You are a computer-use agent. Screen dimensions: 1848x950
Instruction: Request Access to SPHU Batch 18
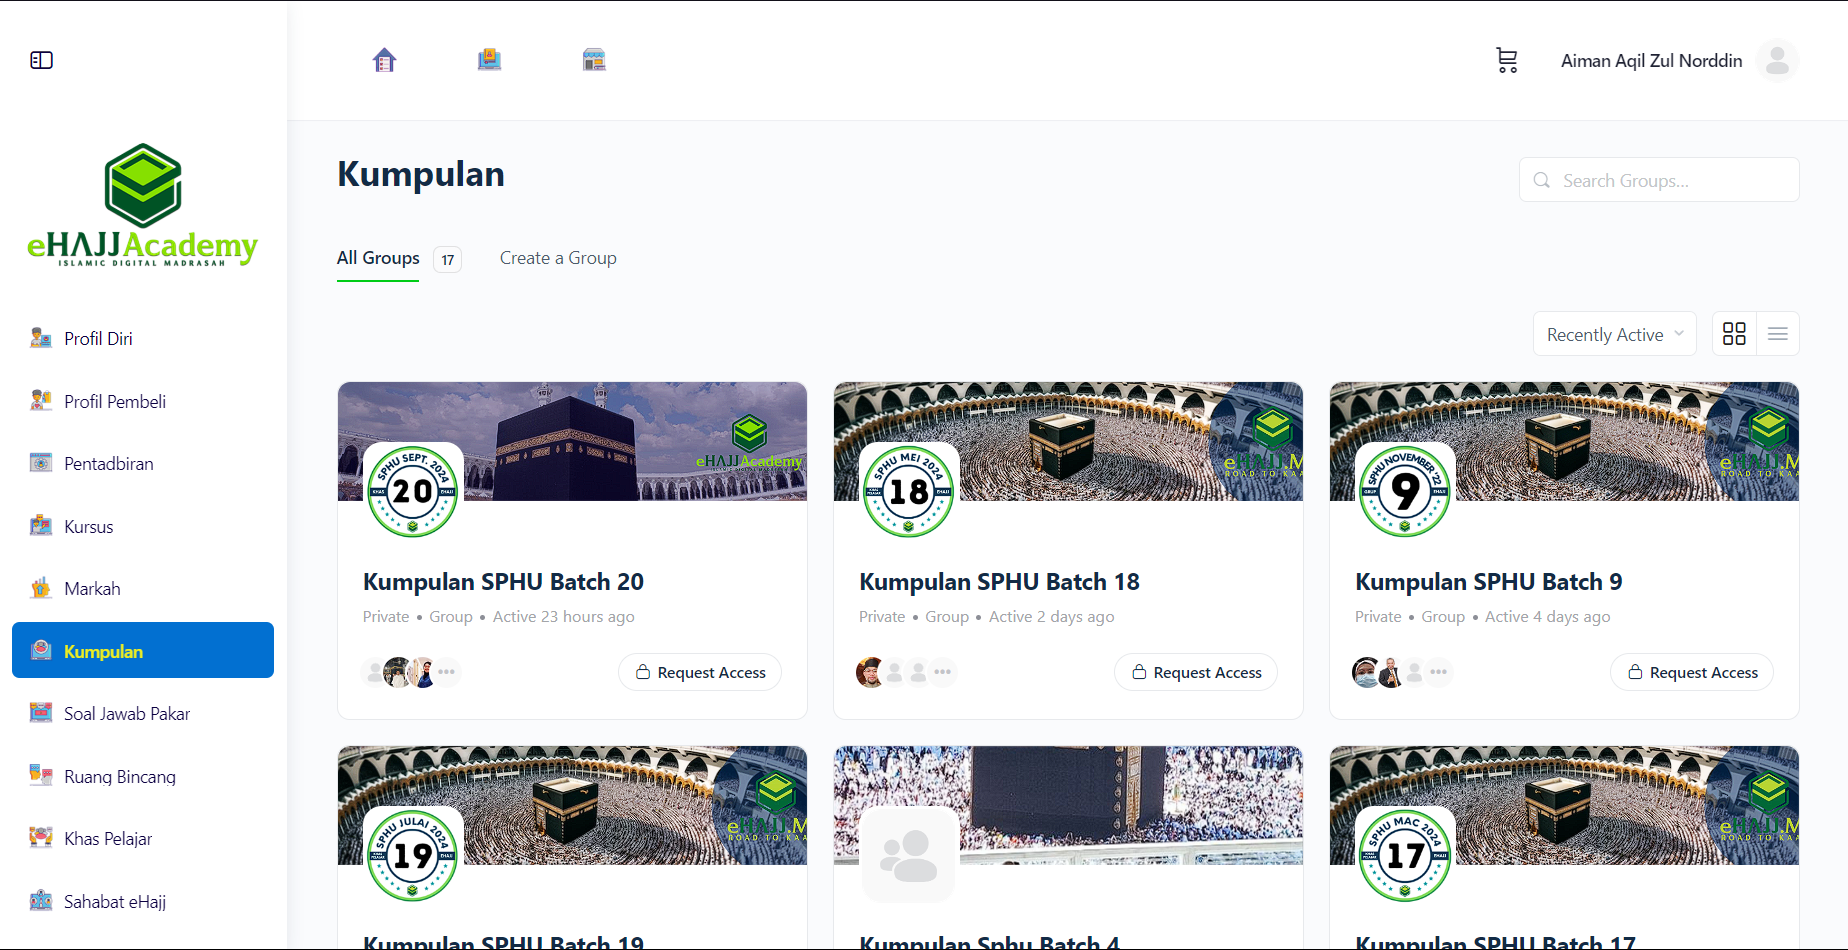click(x=1196, y=672)
